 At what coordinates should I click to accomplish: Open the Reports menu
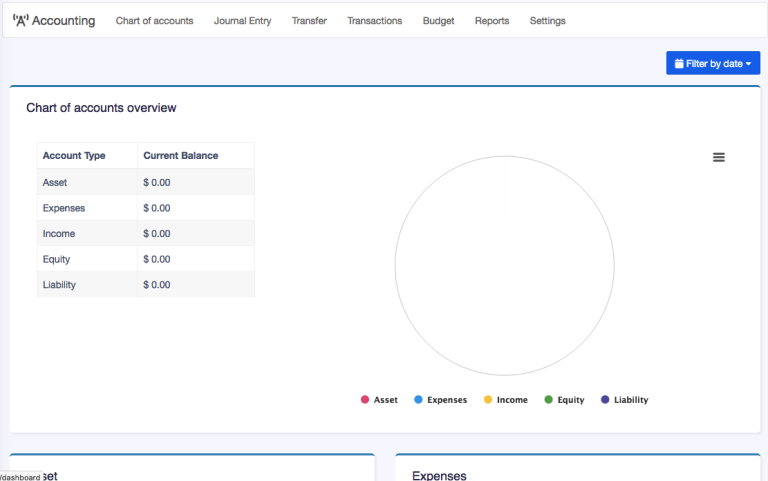click(491, 21)
